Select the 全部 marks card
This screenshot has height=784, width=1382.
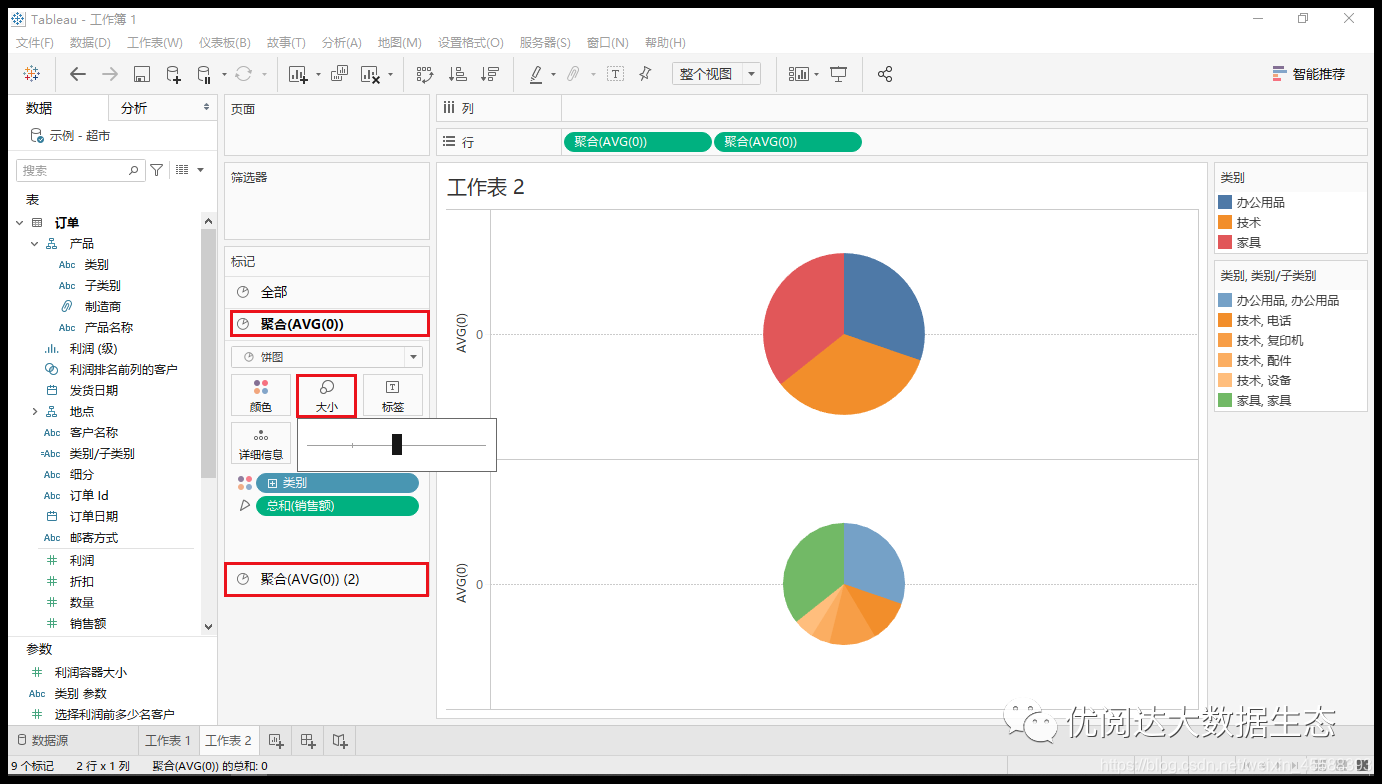(x=327, y=292)
